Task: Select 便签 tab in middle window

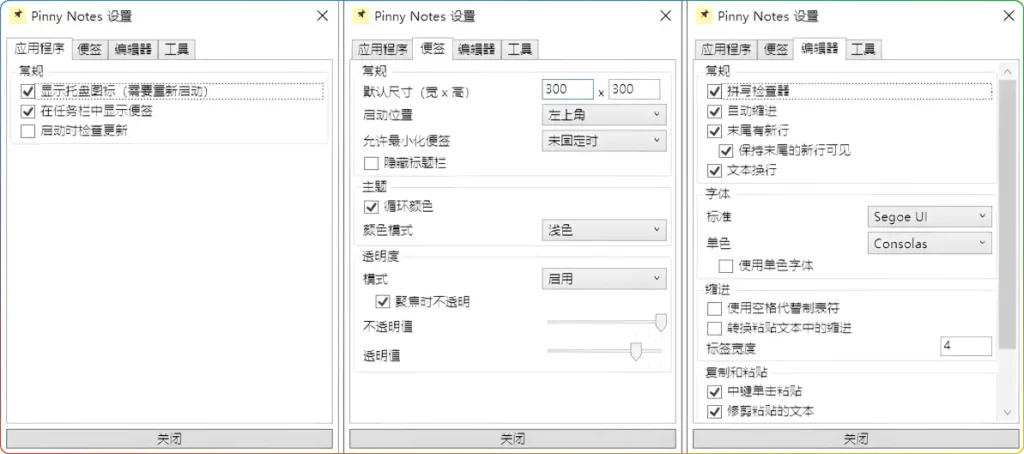Action: click(433, 48)
